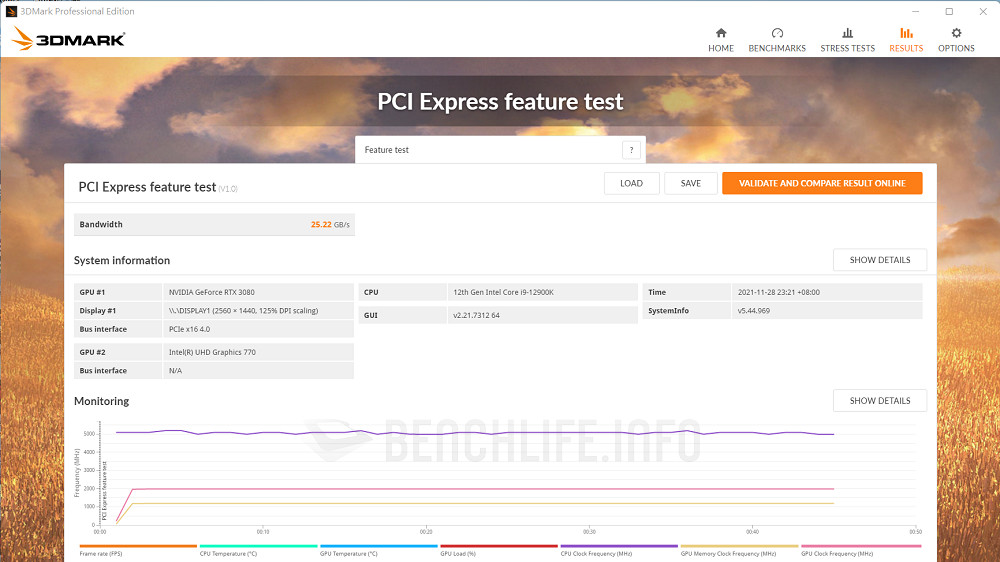Expand System information with Show Details
The image size is (1000, 562).
point(879,260)
